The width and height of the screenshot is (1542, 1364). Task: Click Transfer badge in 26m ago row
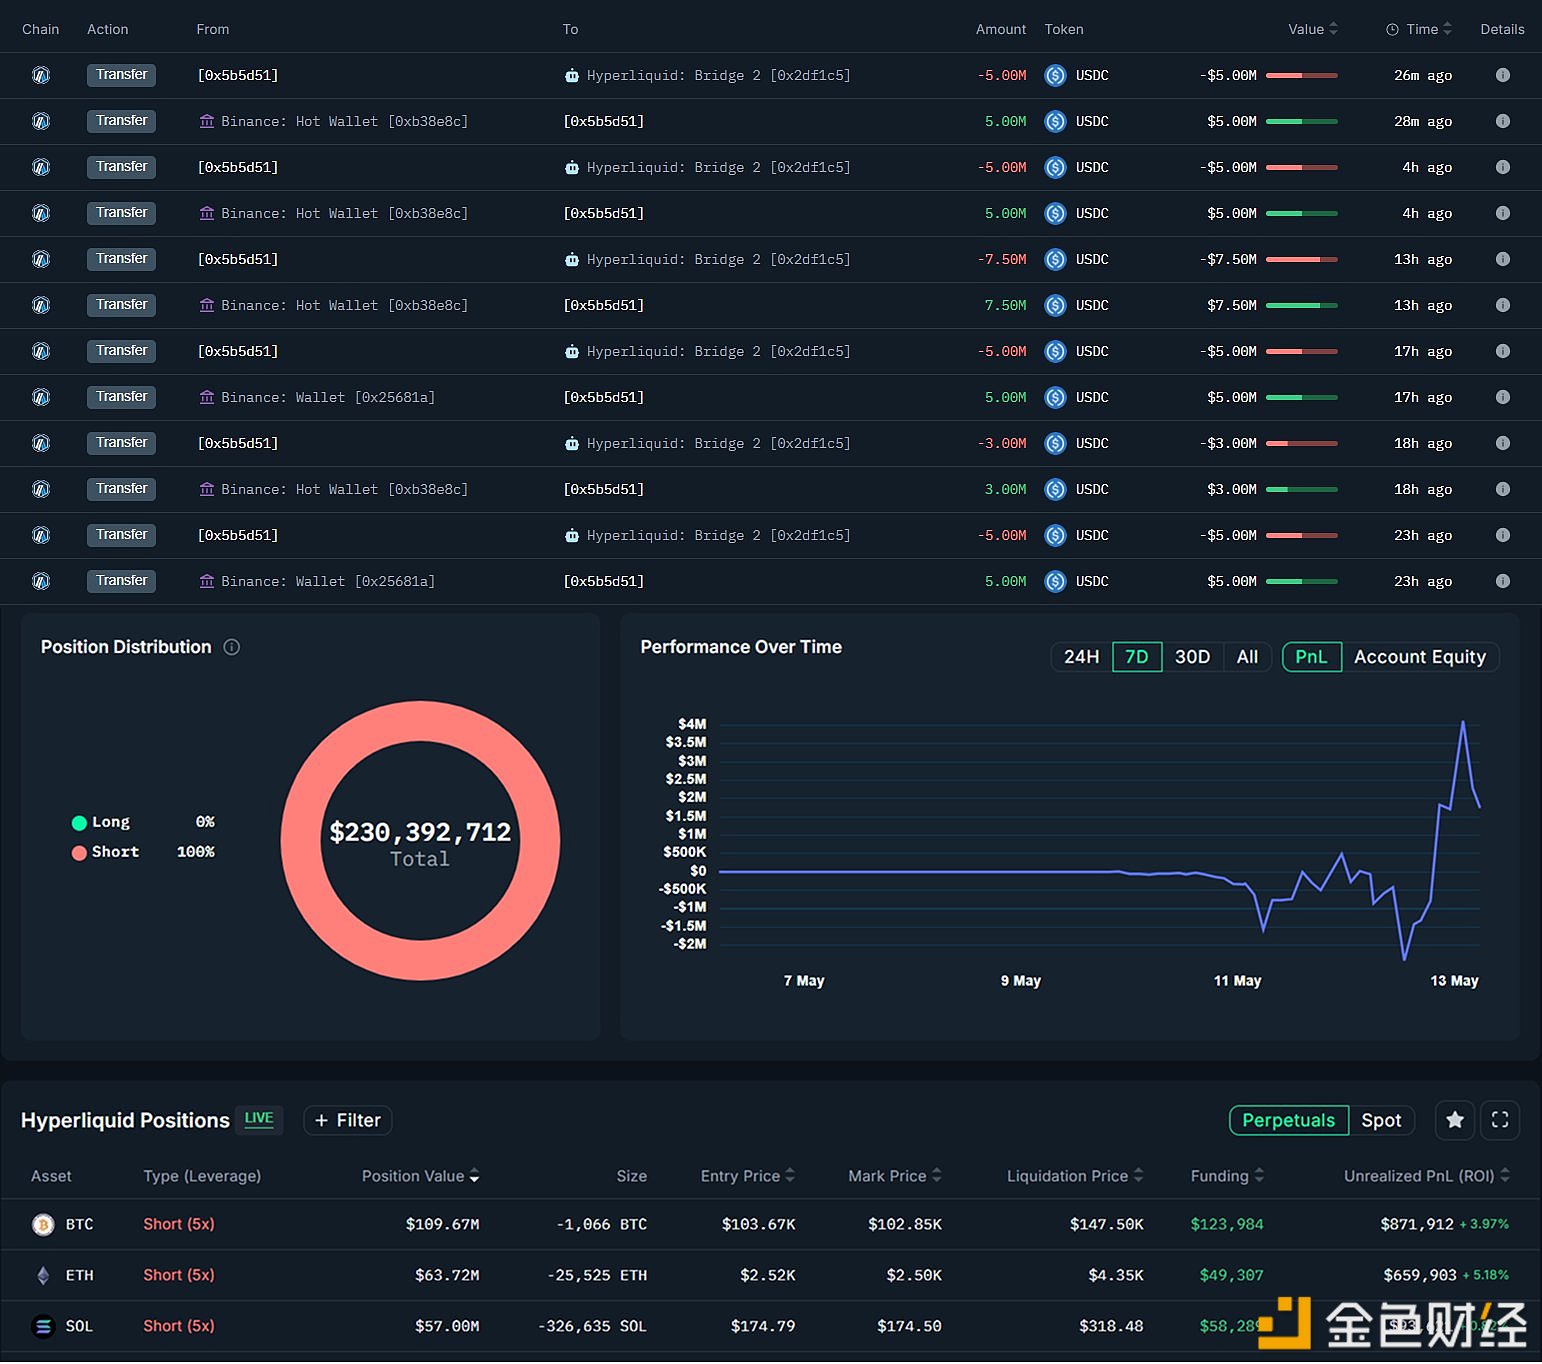pyautogui.click(x=122, y=75)
